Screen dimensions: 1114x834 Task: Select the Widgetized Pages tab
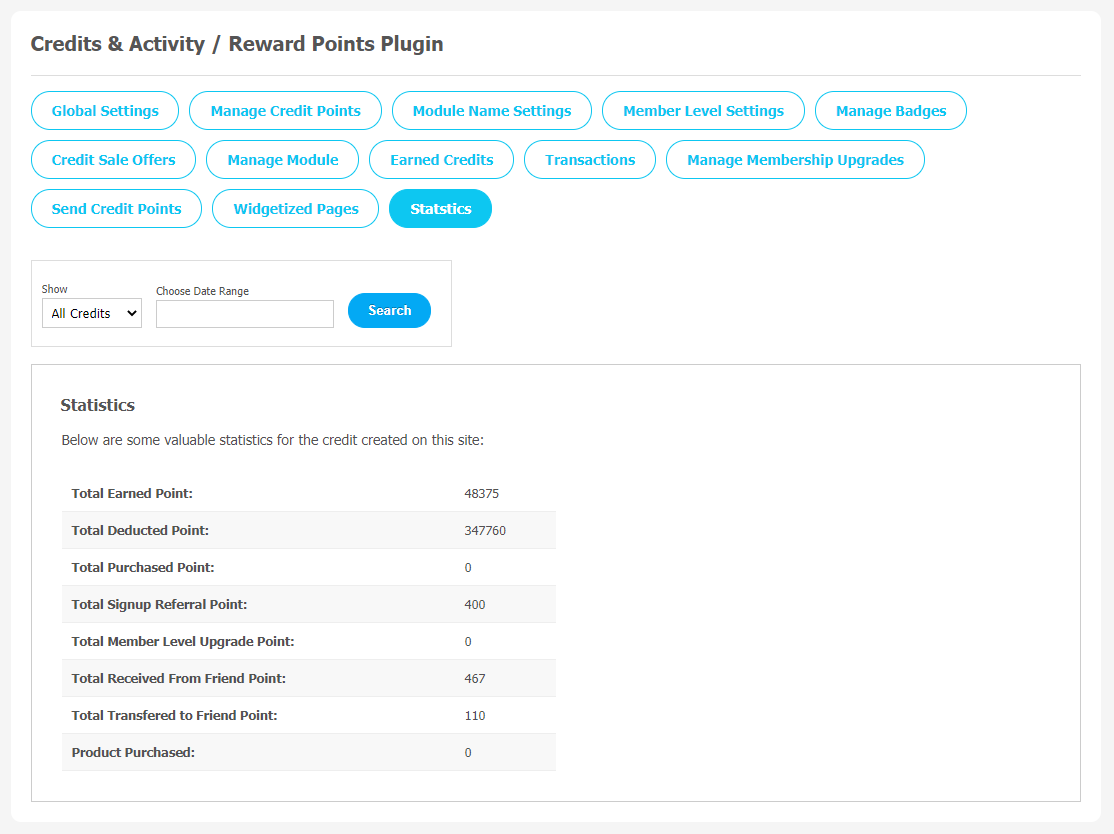coord(296,209)
